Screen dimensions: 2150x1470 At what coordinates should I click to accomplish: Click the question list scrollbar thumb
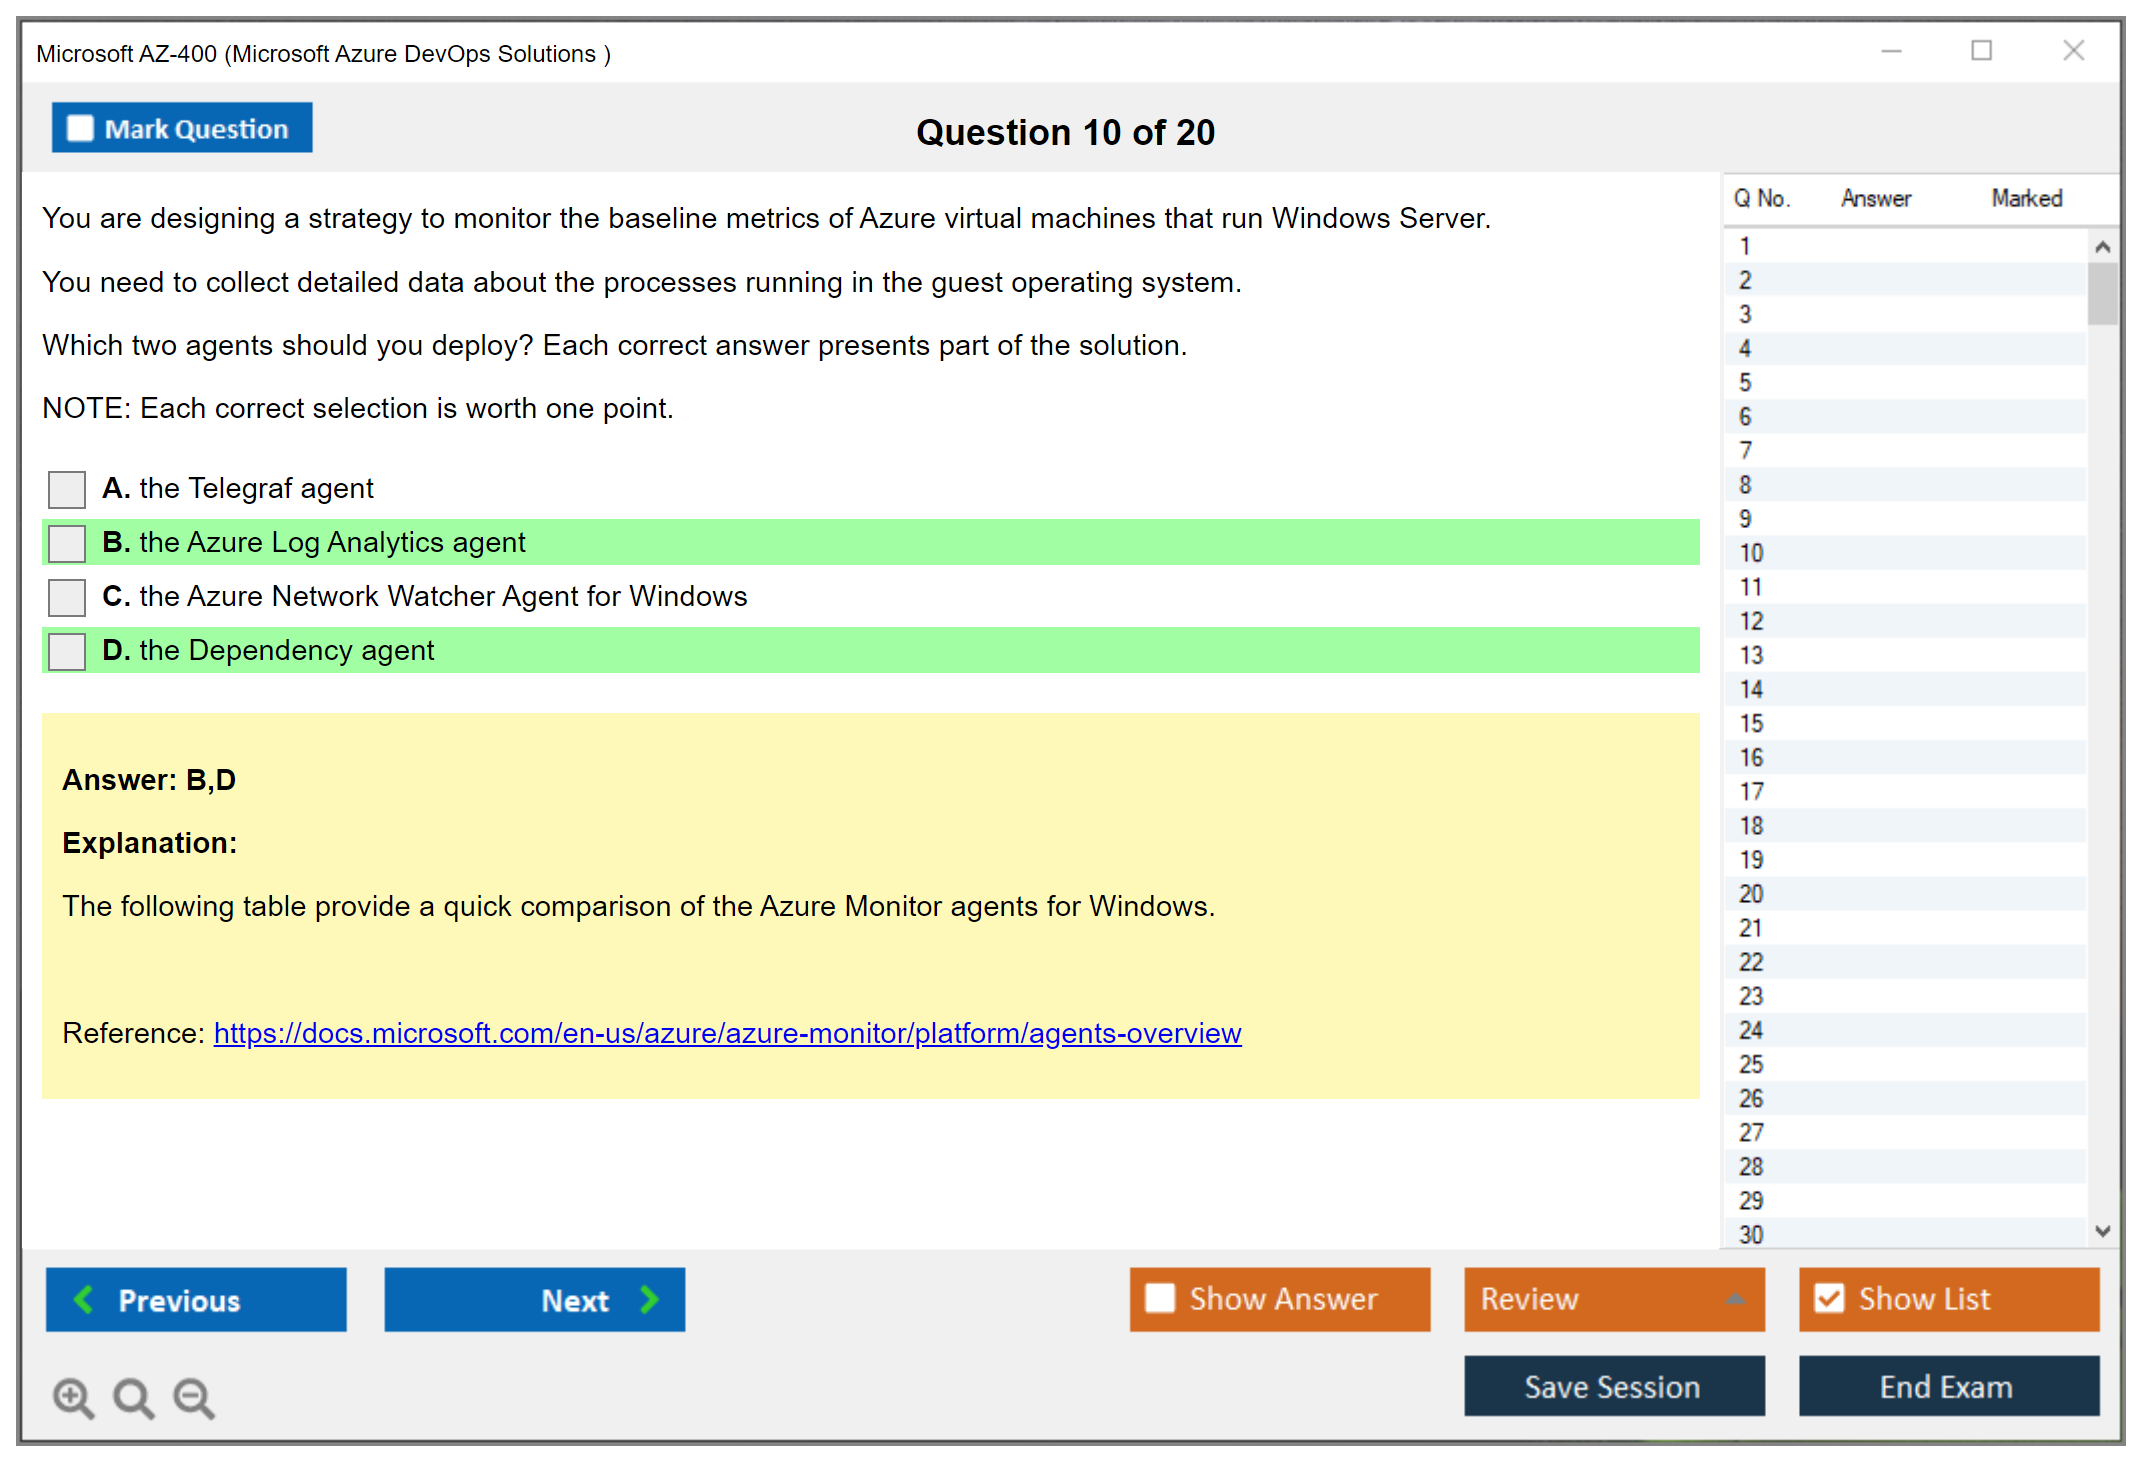coord(2102,293)
